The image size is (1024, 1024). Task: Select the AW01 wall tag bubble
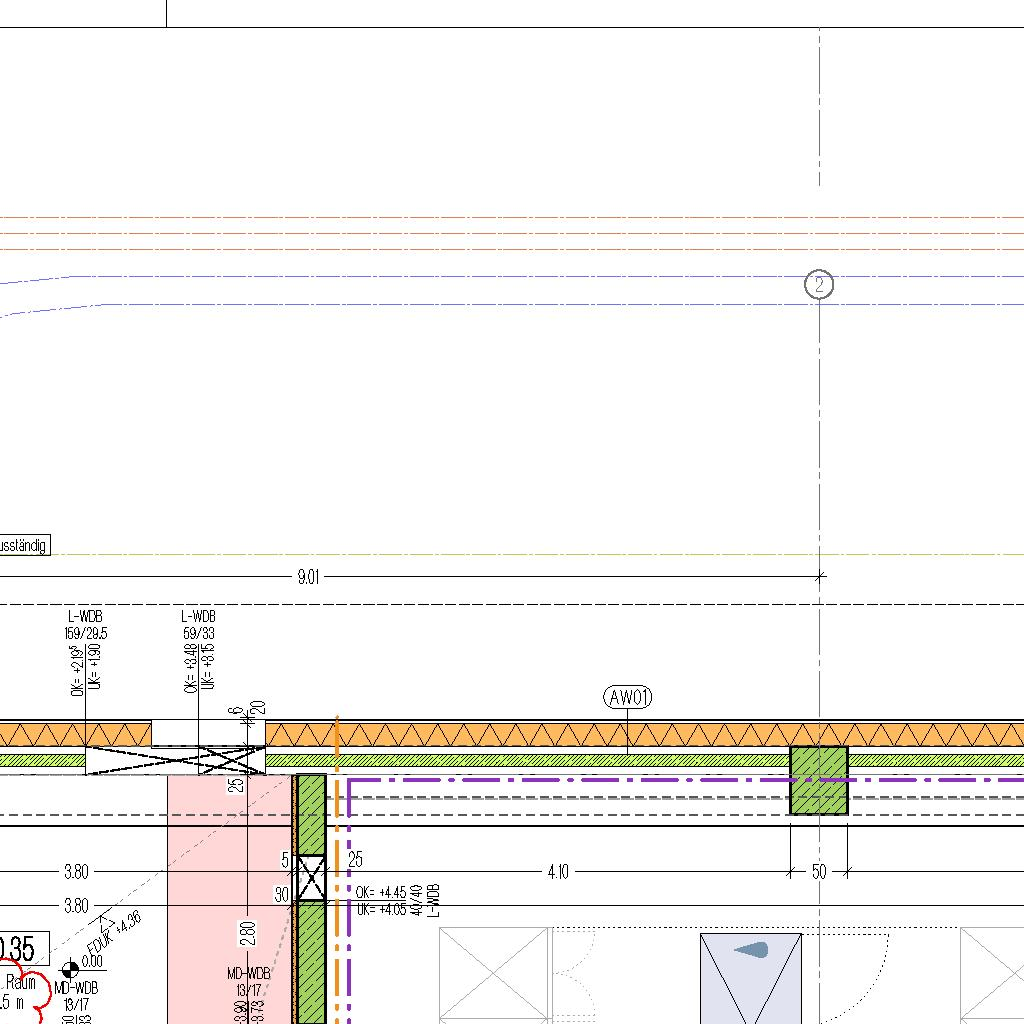(628, 698)
